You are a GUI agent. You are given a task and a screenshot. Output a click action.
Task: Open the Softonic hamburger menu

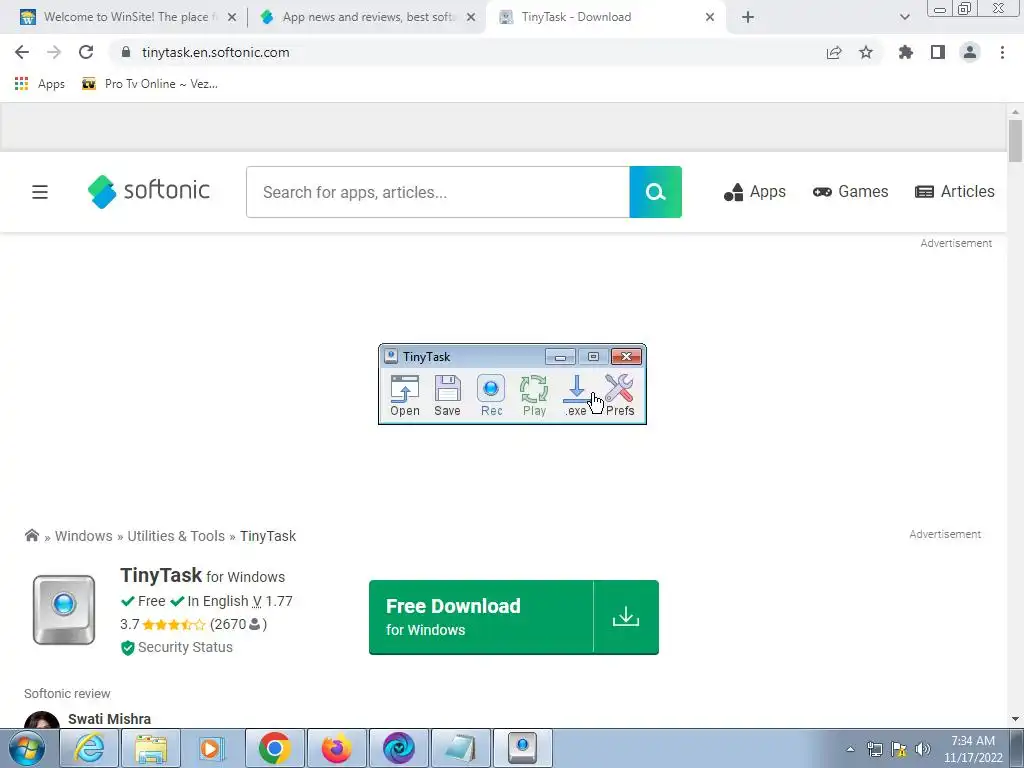tap(40, 192)
